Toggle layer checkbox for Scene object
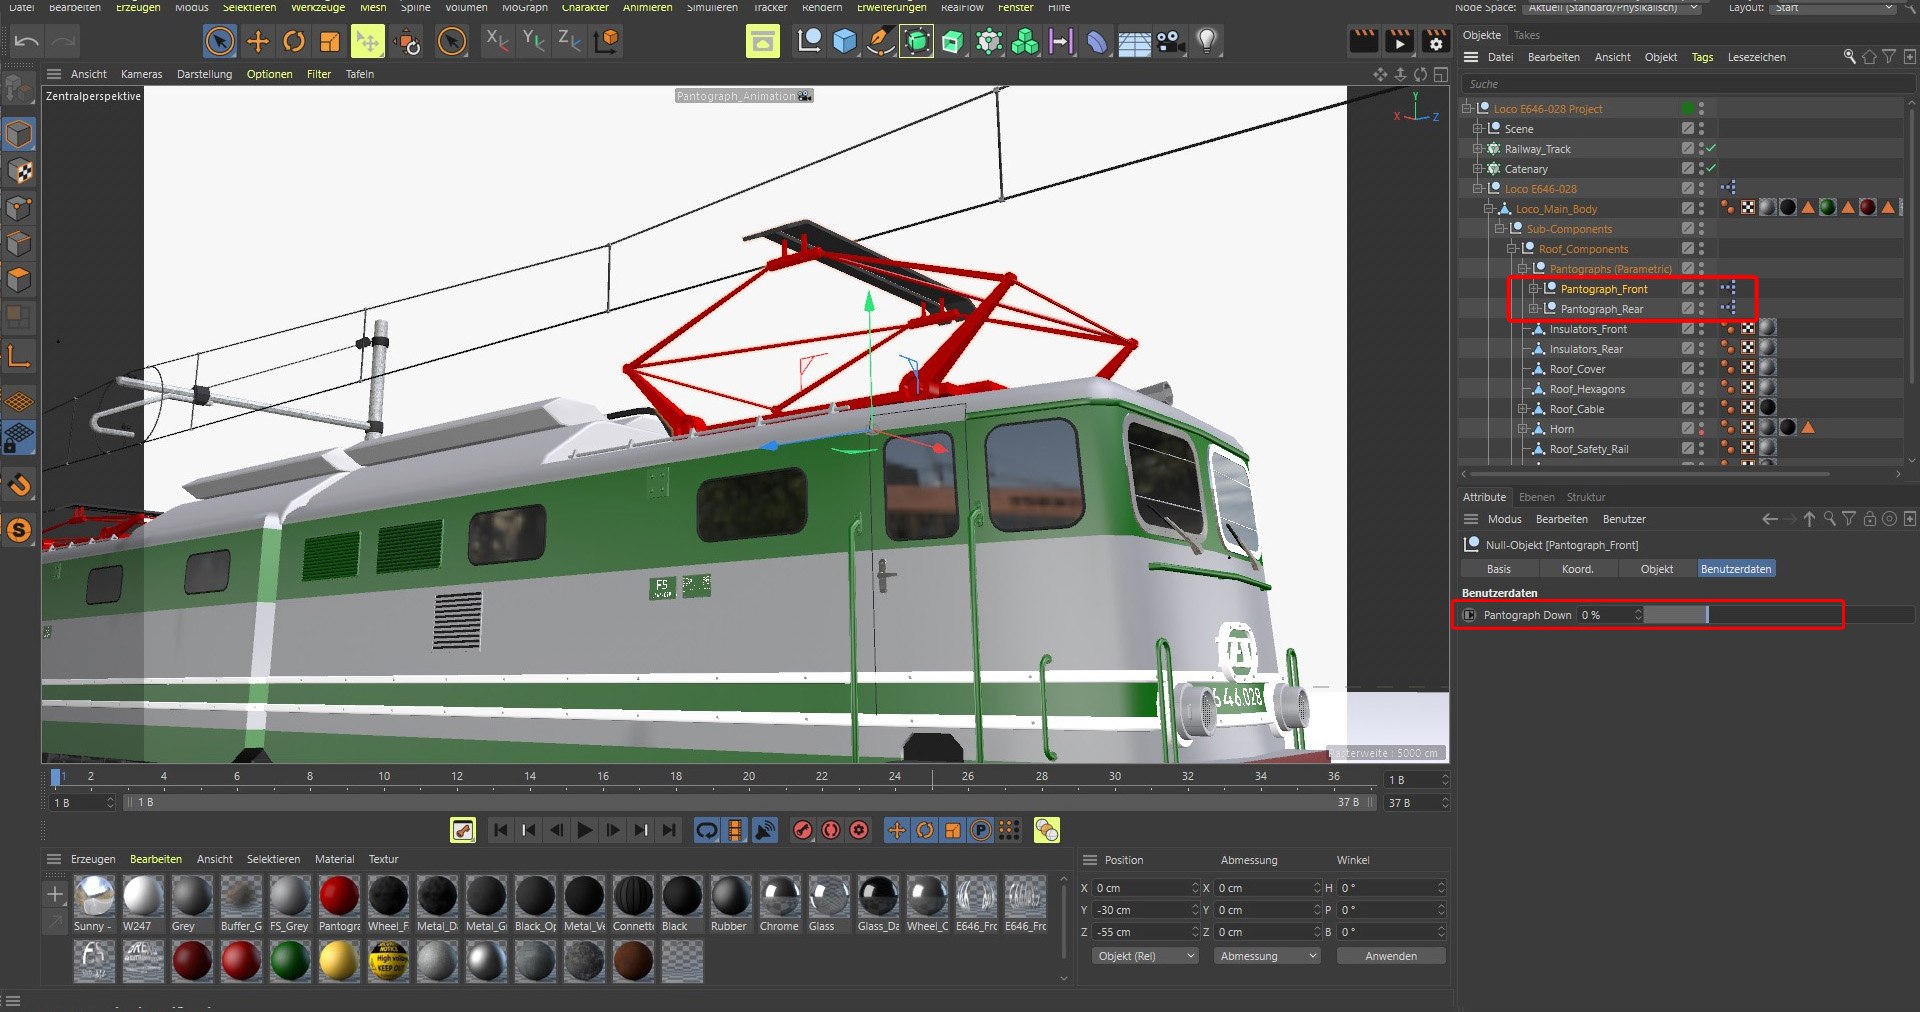 [x=1687, y=128]
